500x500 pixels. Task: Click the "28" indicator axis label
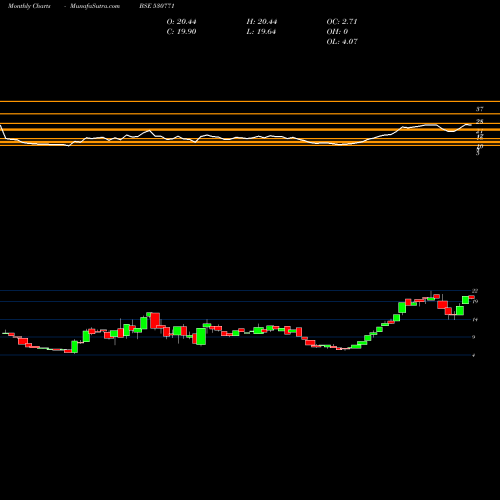(479, 121)
